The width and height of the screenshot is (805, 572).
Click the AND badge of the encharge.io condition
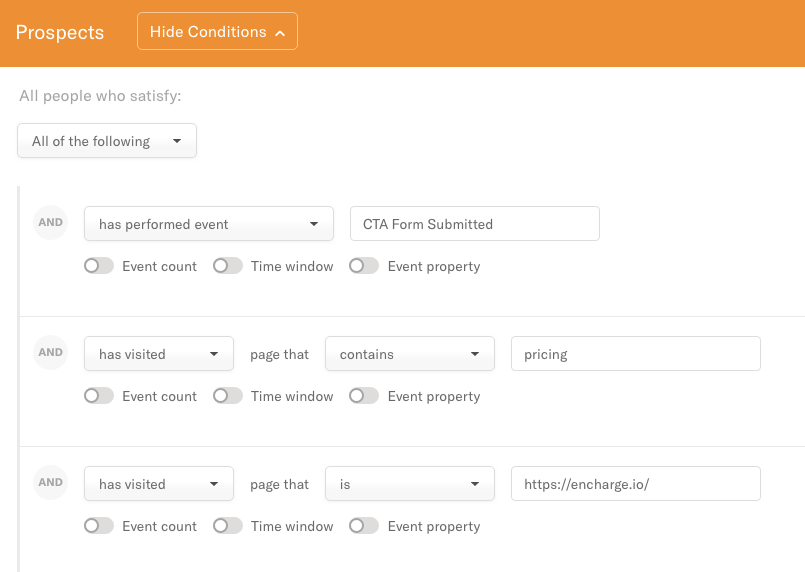point(50,482)
